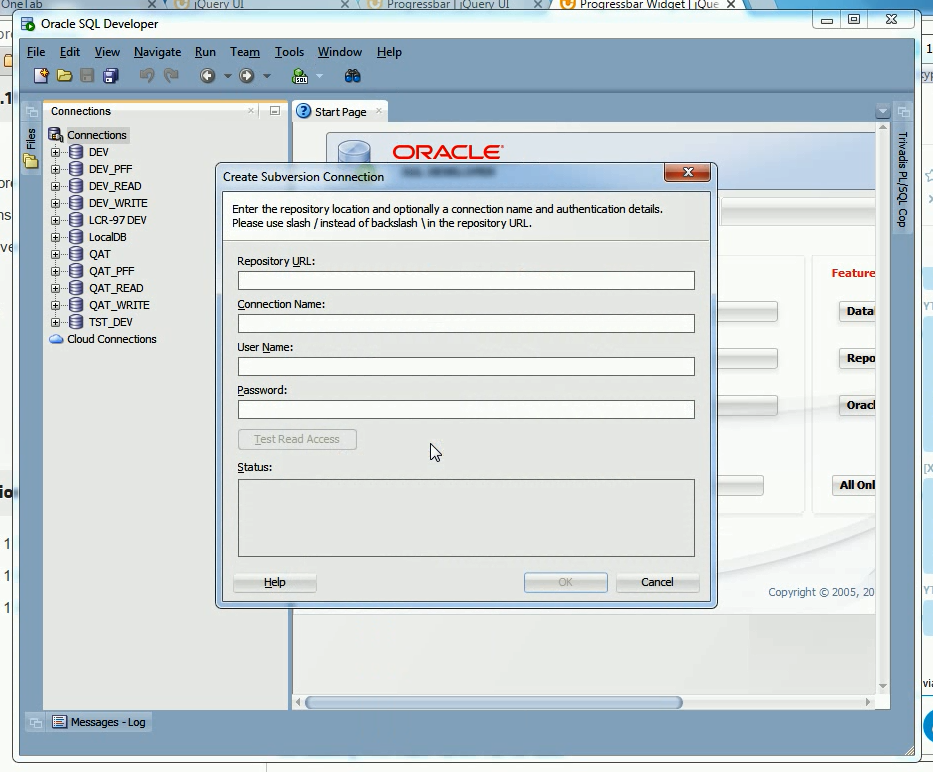This screenshot has width=933, height=772.
Task: Expand the DEV_READ connection node
Action: 55,186
